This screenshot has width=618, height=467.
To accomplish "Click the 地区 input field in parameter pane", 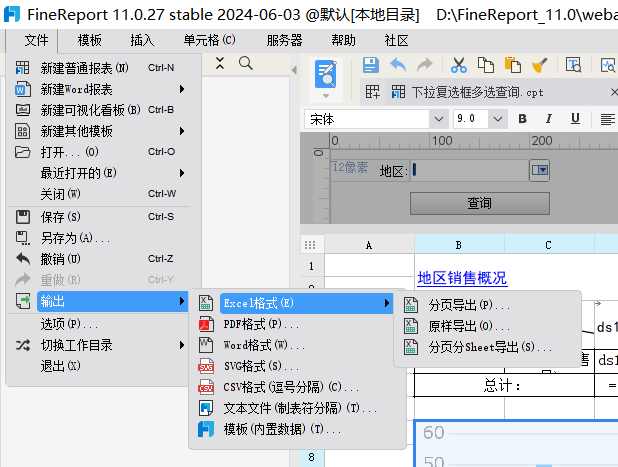I will click(x=469, y=170).
